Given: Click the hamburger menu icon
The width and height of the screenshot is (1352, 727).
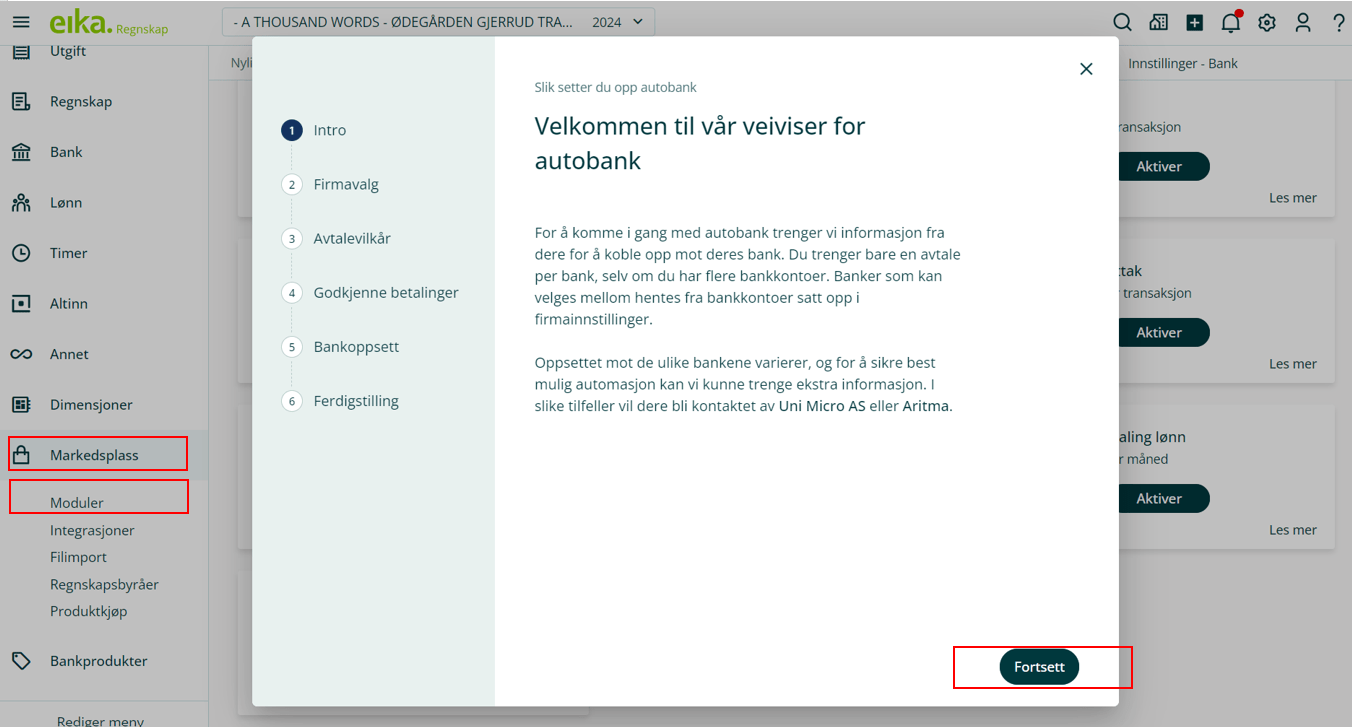Looking at the screenshot, I should (21, 22).
